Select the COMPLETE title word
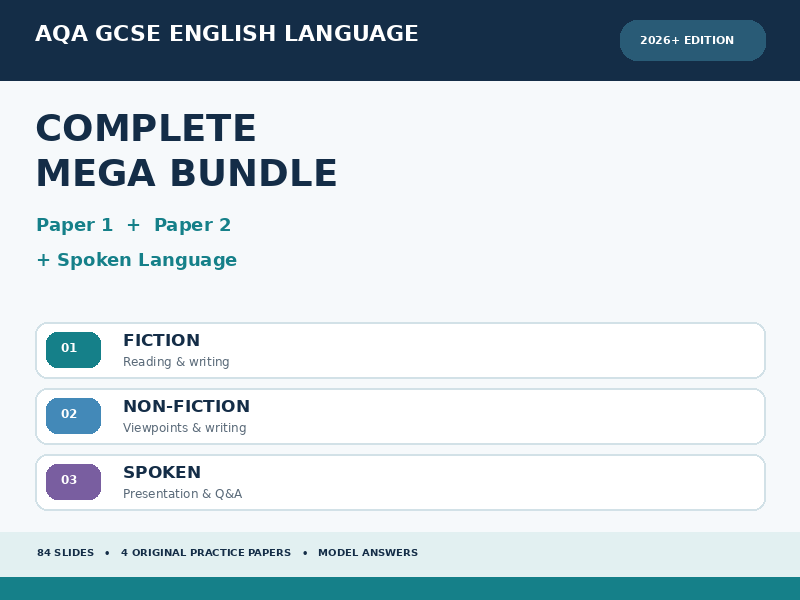Image resolution: width=800 pixels, height=600 pixels. 146,128
